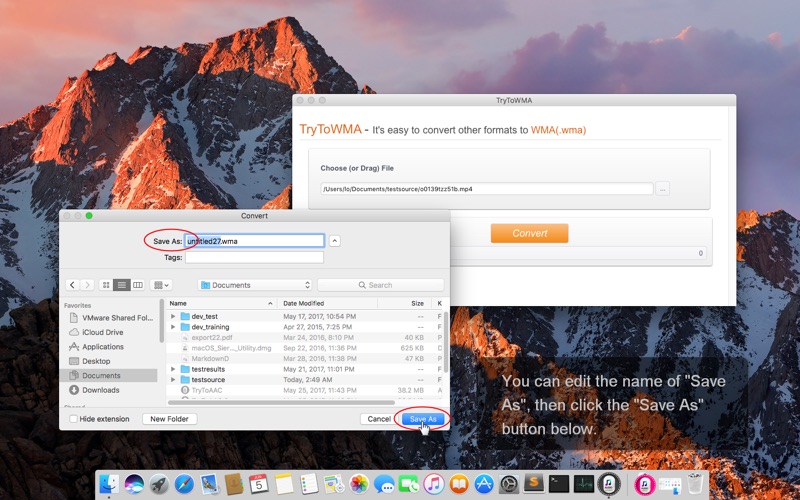800x500 pixels.
Task: Sort files by Date Modified column
Action: (327, 303)
